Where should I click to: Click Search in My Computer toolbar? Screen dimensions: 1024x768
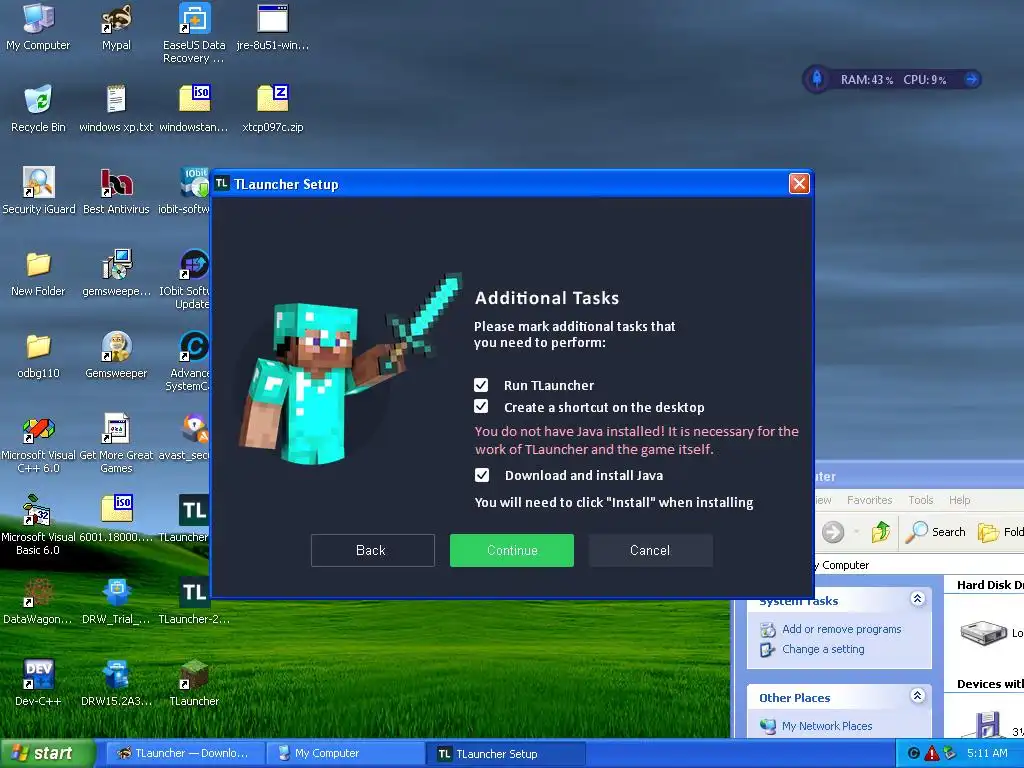tap(936, 532)
